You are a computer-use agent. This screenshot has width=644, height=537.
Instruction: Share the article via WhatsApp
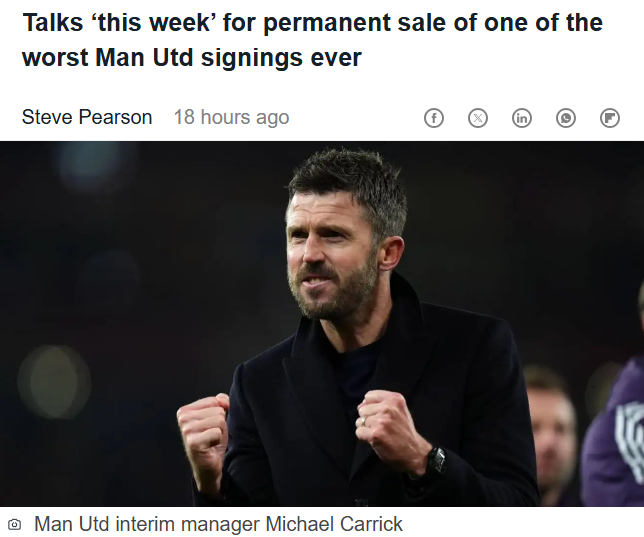(566, 118)
